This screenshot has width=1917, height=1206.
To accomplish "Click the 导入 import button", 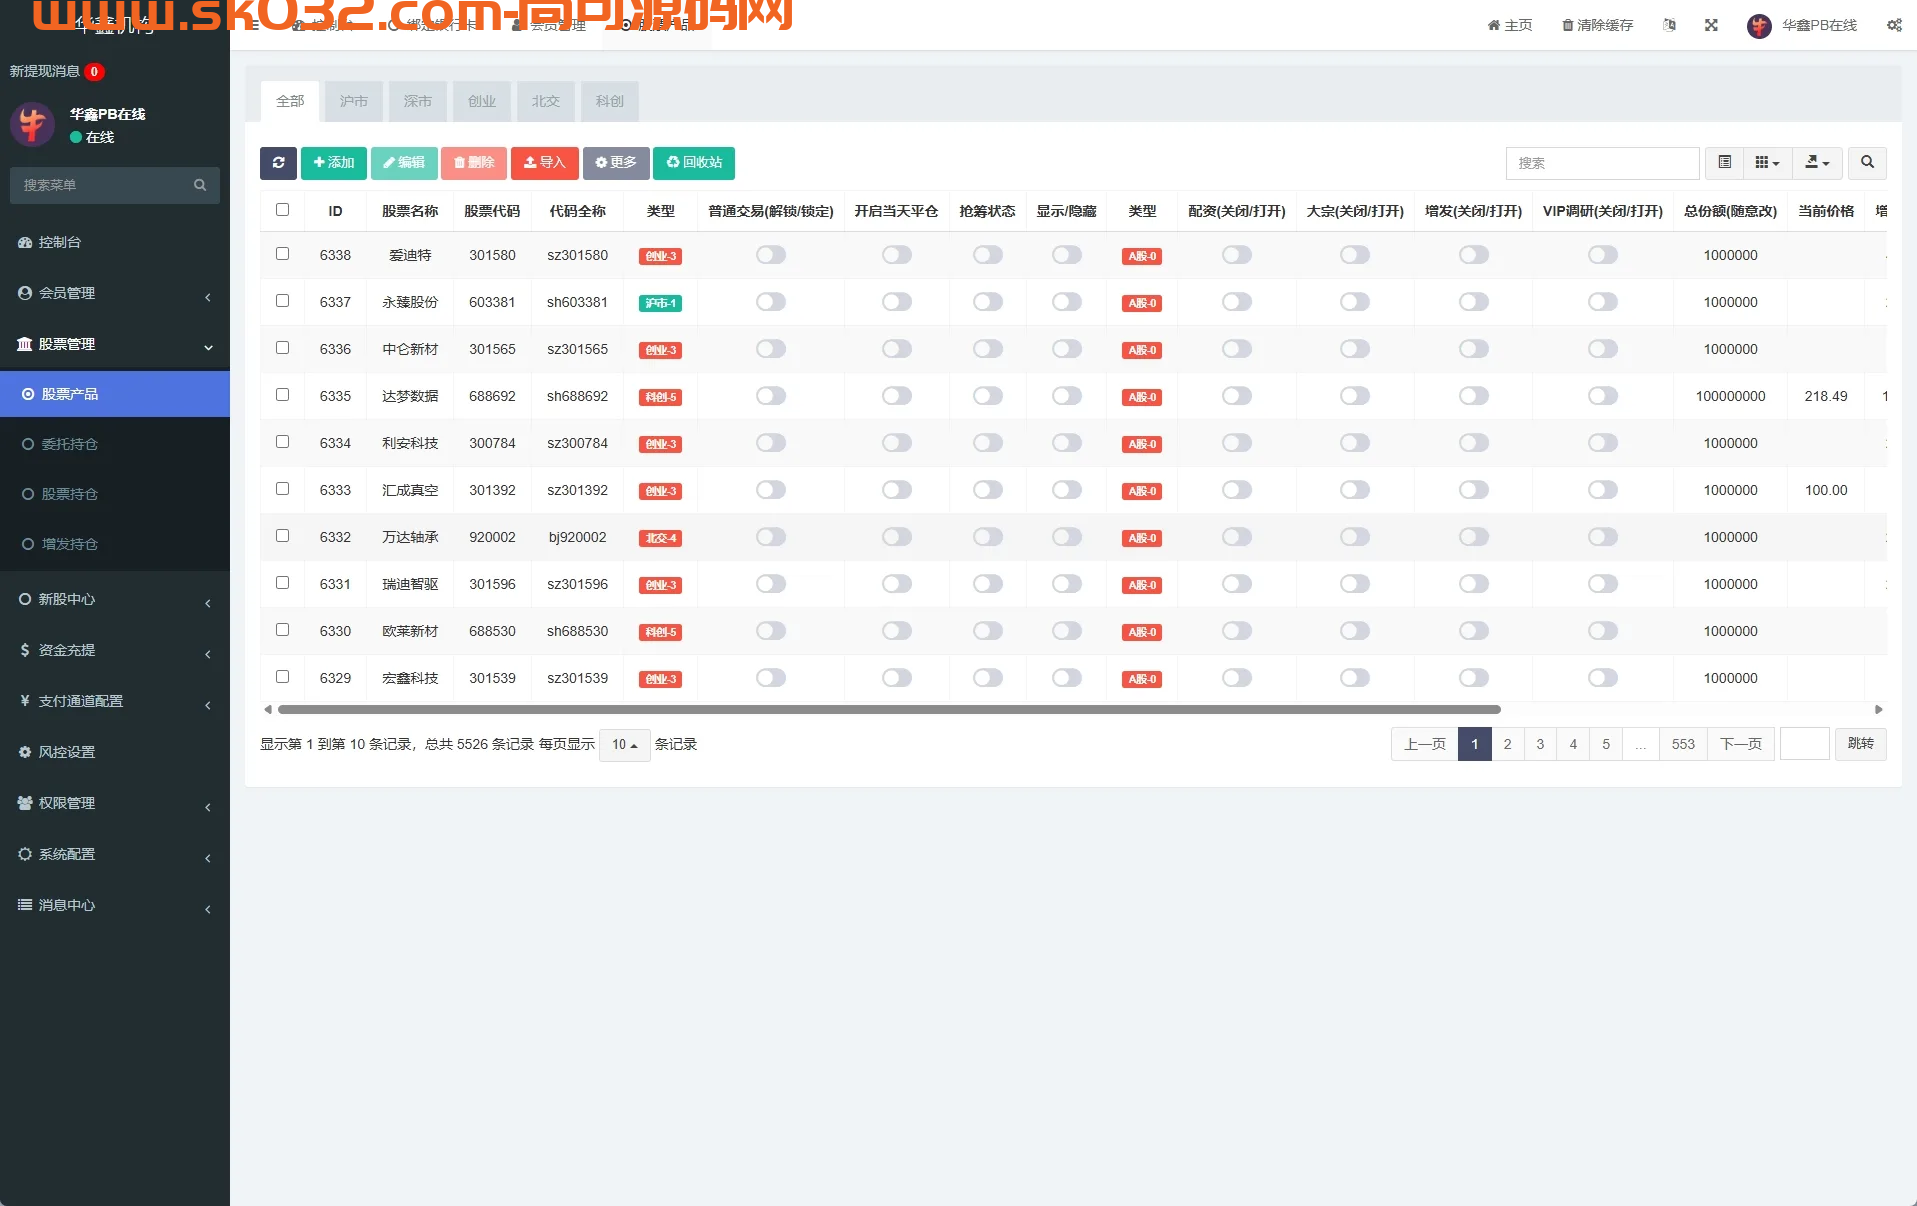I will 544,163.
